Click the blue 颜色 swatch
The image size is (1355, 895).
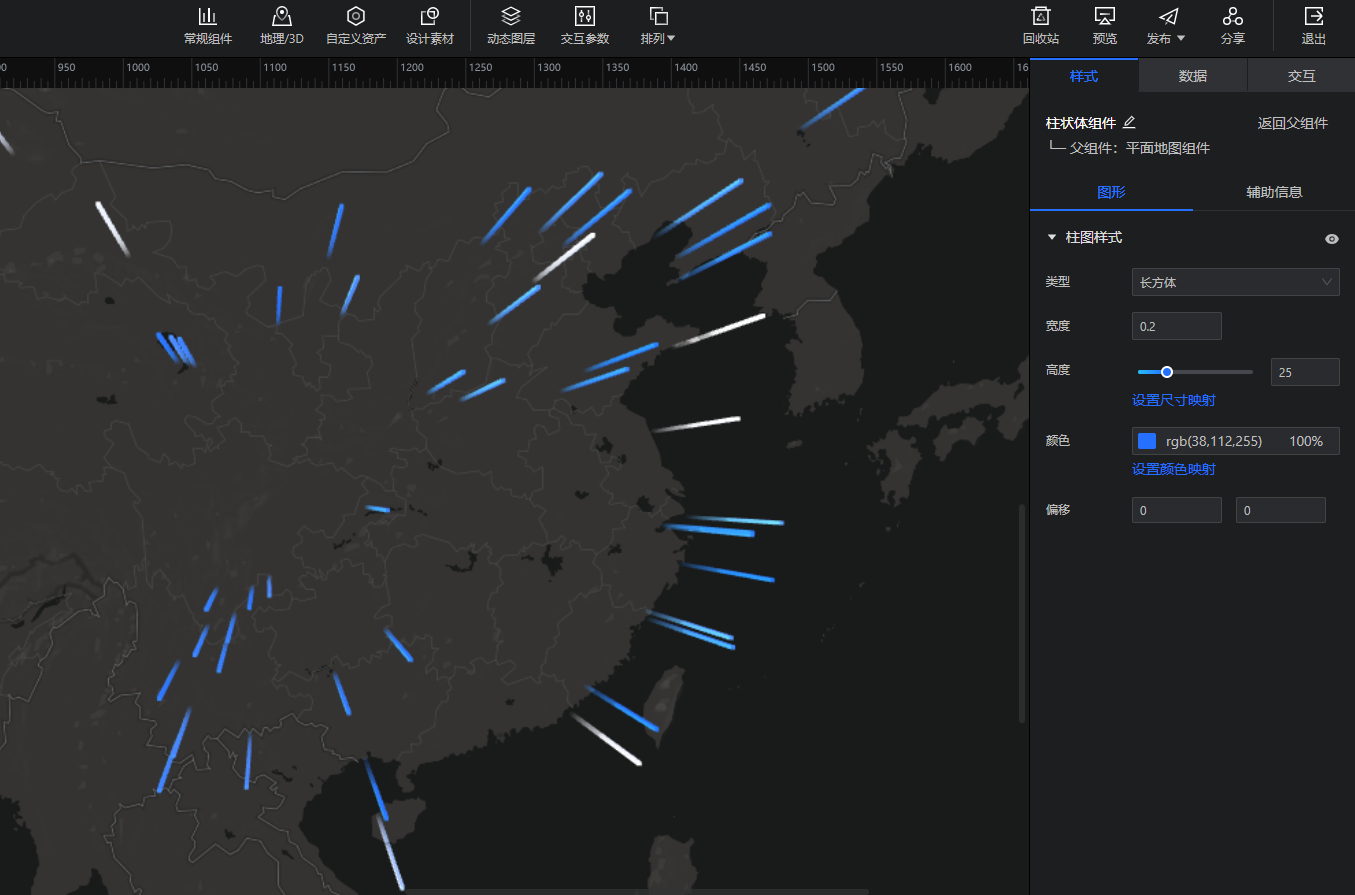click(1147, 441)
